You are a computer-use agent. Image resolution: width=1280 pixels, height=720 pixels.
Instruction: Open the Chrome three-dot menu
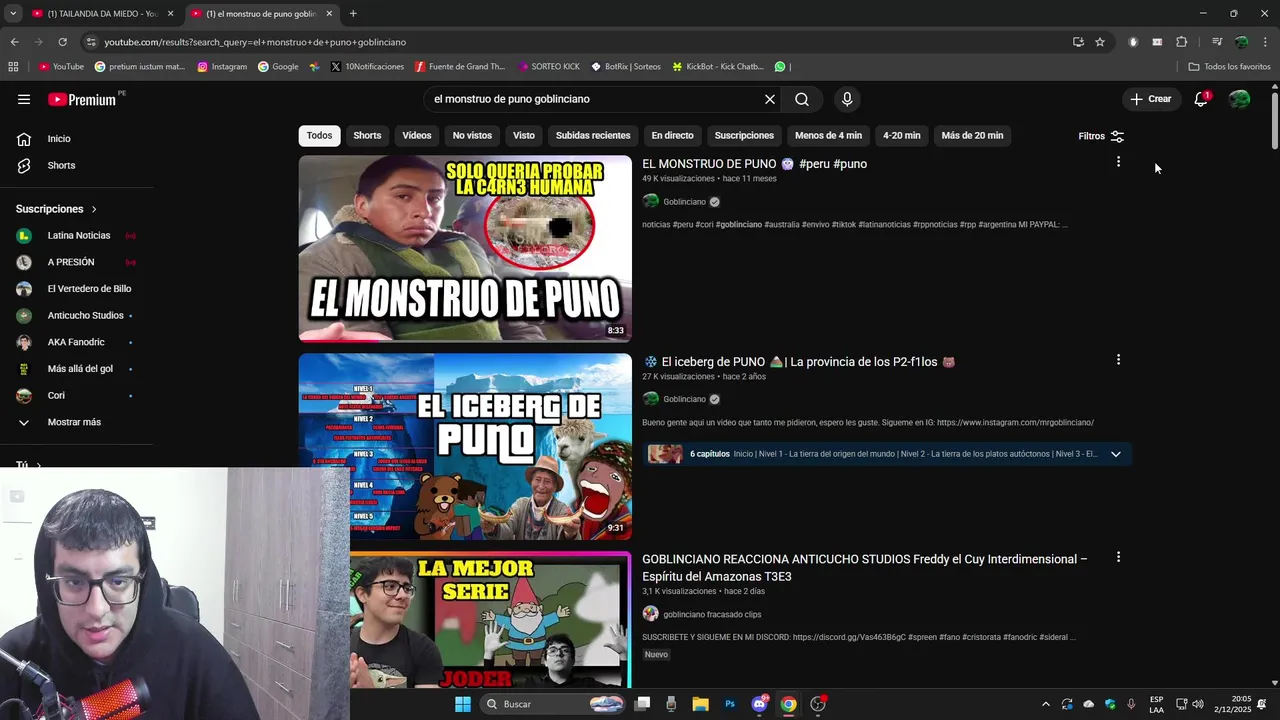1266,42
